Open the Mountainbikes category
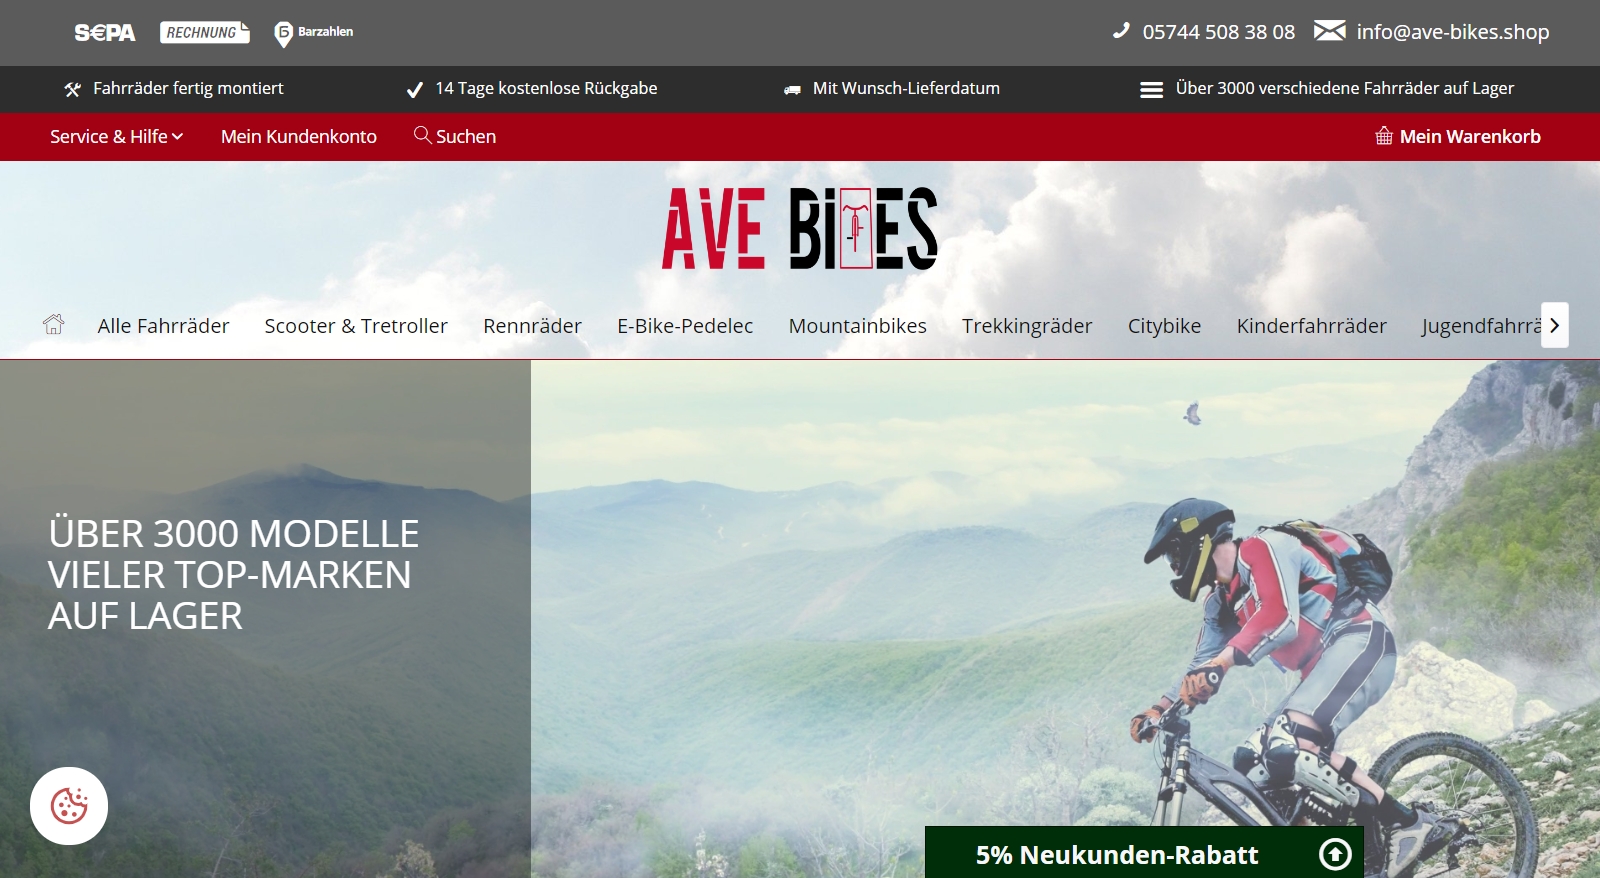The width and height of the screenshot is (1600, 878). [x=858, y=326]
